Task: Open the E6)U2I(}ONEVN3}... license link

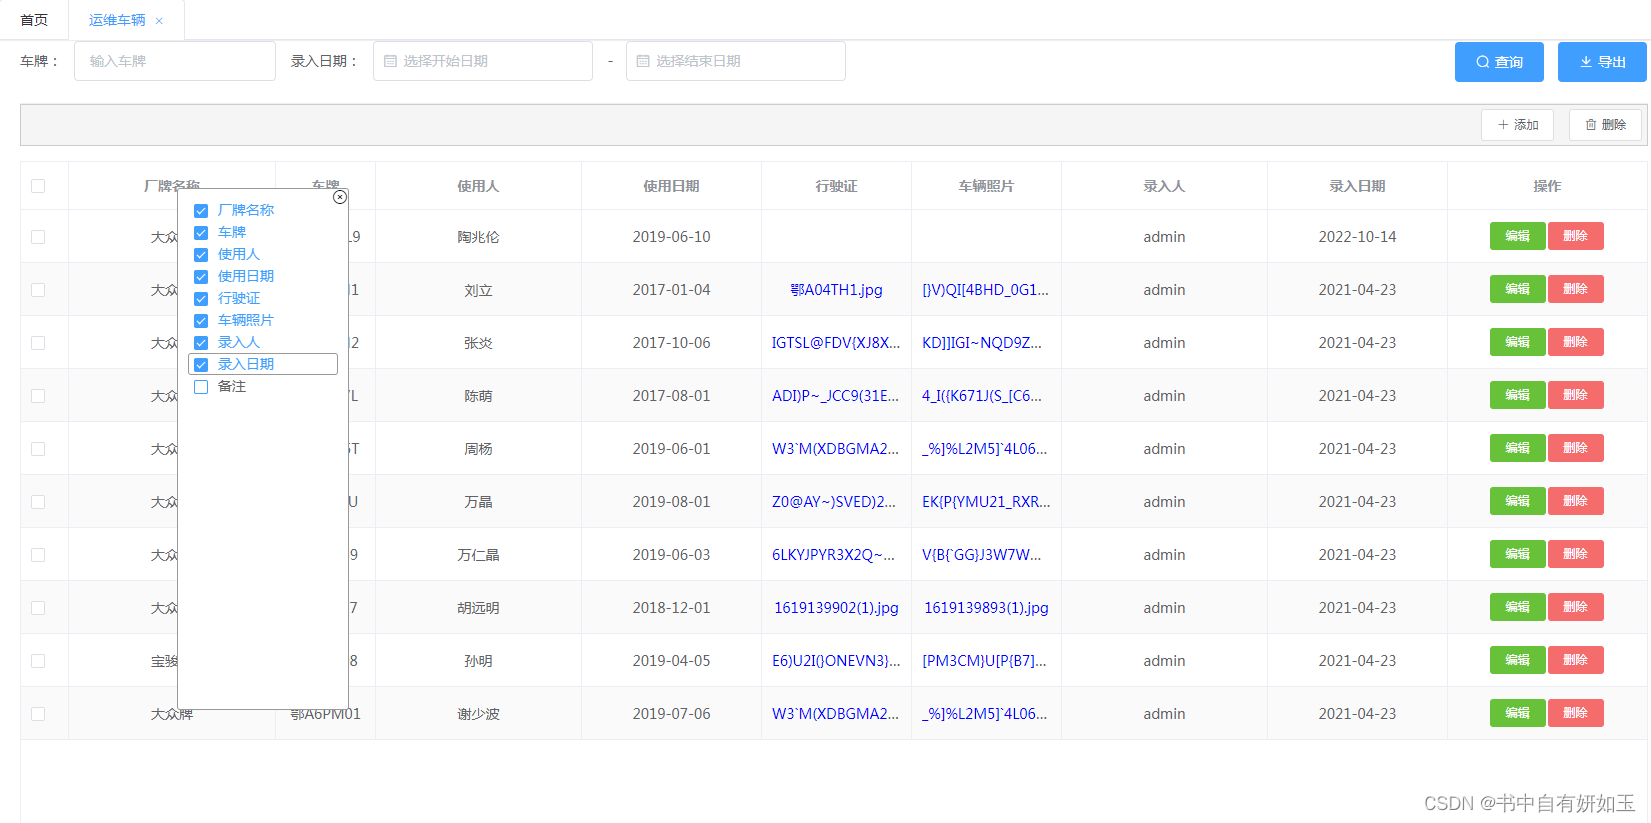Action: (x=836, y=661)
